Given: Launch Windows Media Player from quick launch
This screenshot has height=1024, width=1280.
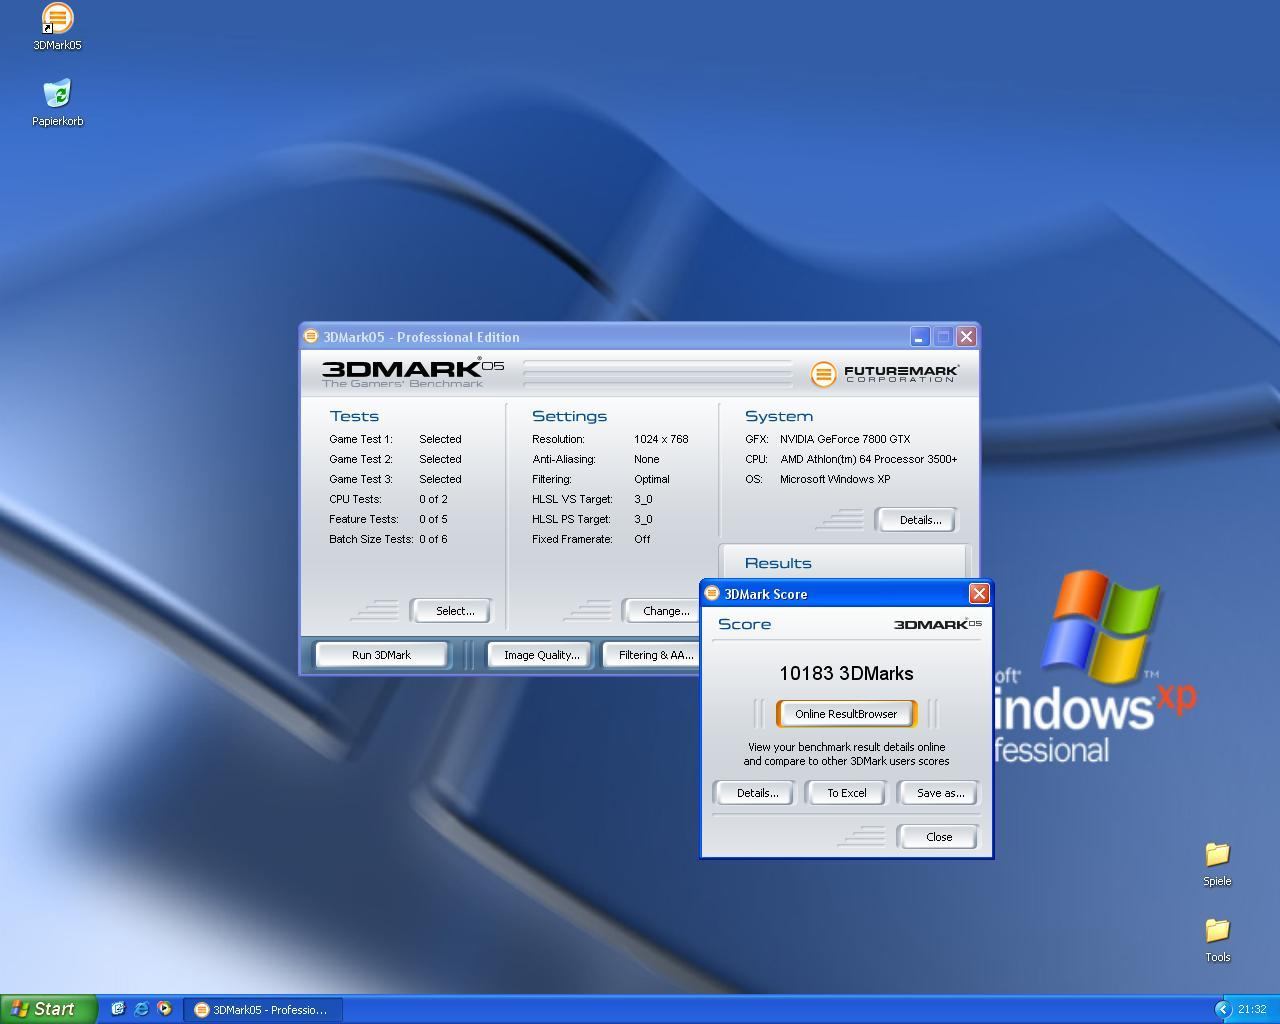Looking at the screenshot, I should (164, 1009).
